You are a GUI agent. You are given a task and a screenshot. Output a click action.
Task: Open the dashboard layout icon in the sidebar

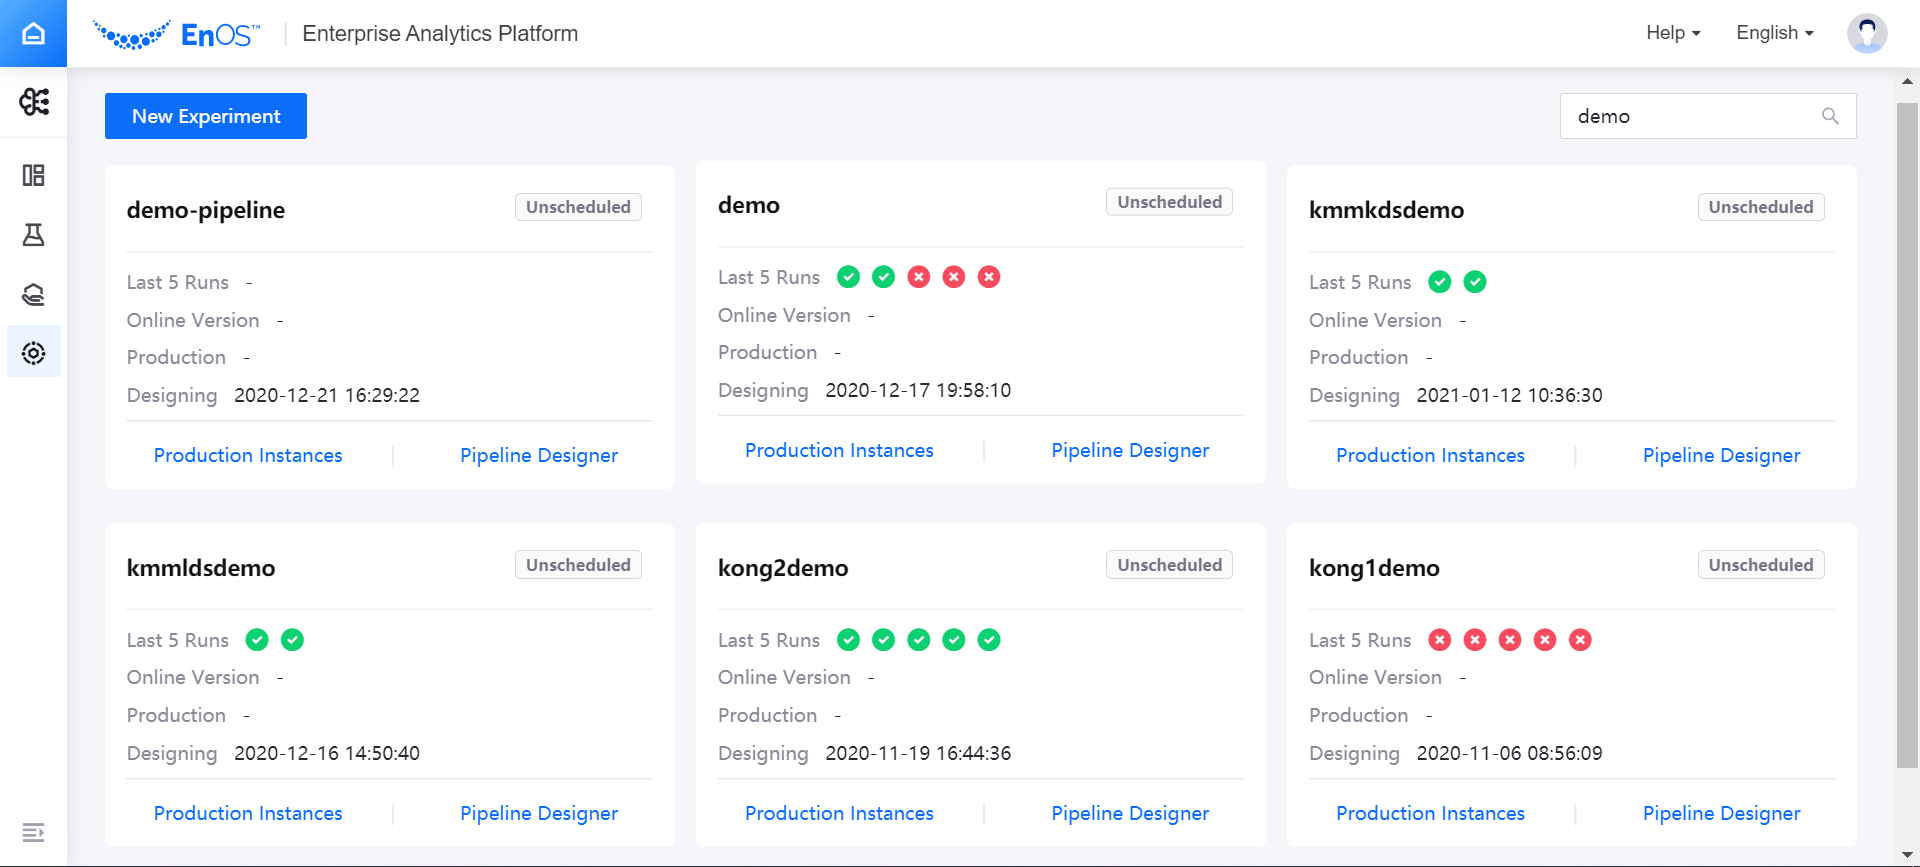tap(34, 175)
